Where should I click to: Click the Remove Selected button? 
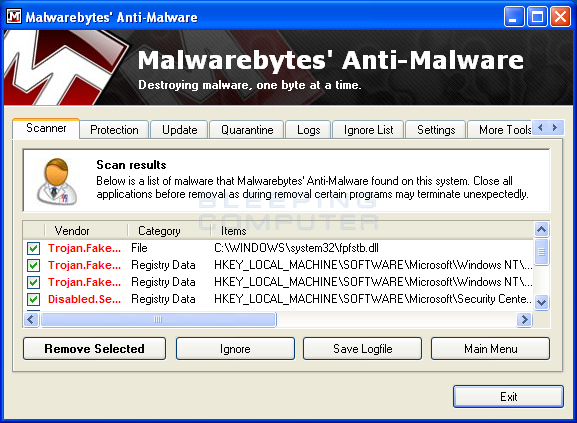pyautogui.click(x=95, y=349)
